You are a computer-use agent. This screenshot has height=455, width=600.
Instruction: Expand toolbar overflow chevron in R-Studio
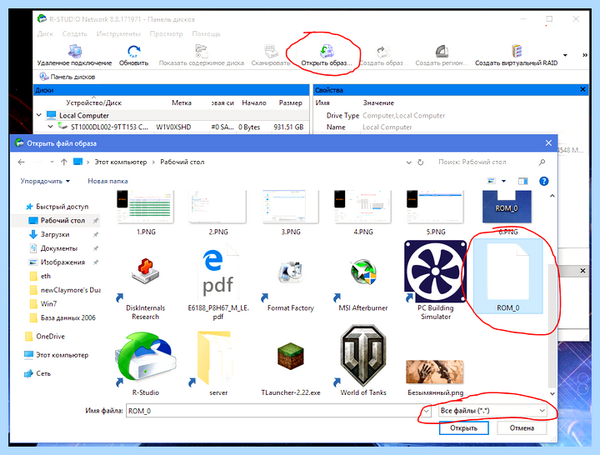585,55
